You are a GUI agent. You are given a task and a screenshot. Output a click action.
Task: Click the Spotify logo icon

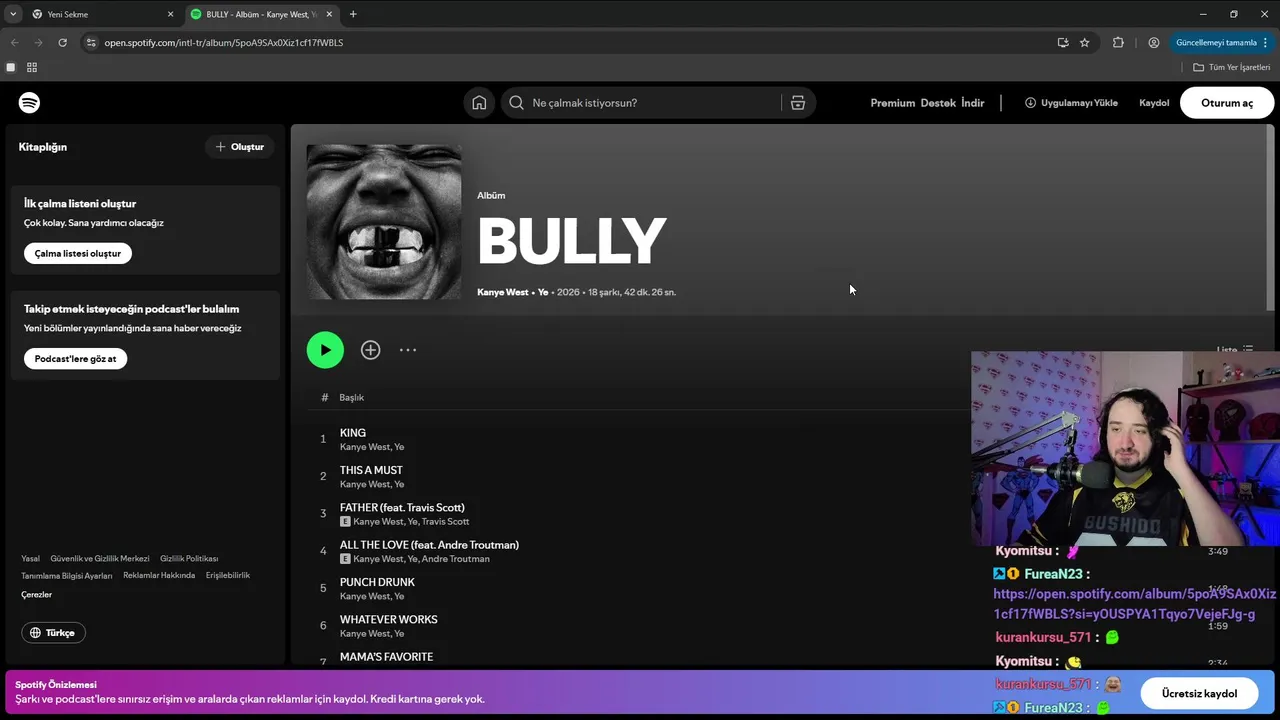pyautogui.click(x=29, y=103)
